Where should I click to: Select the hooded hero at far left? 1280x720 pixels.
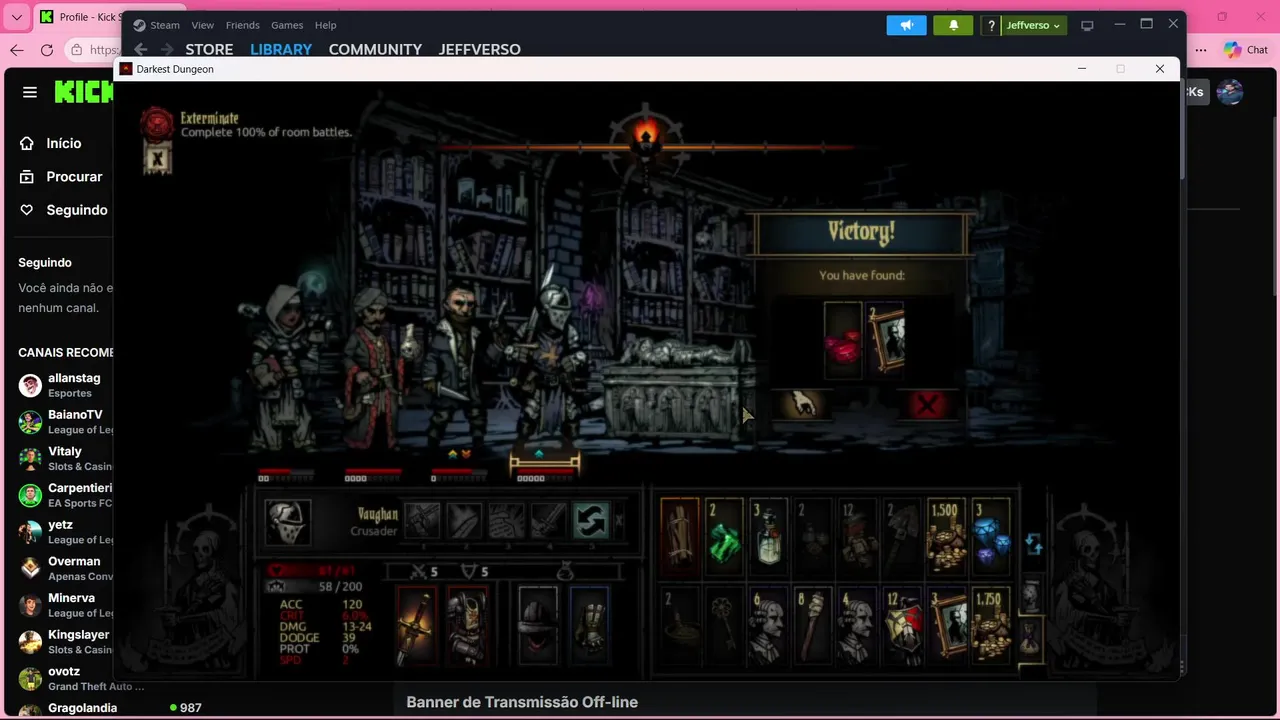point(285,365)
